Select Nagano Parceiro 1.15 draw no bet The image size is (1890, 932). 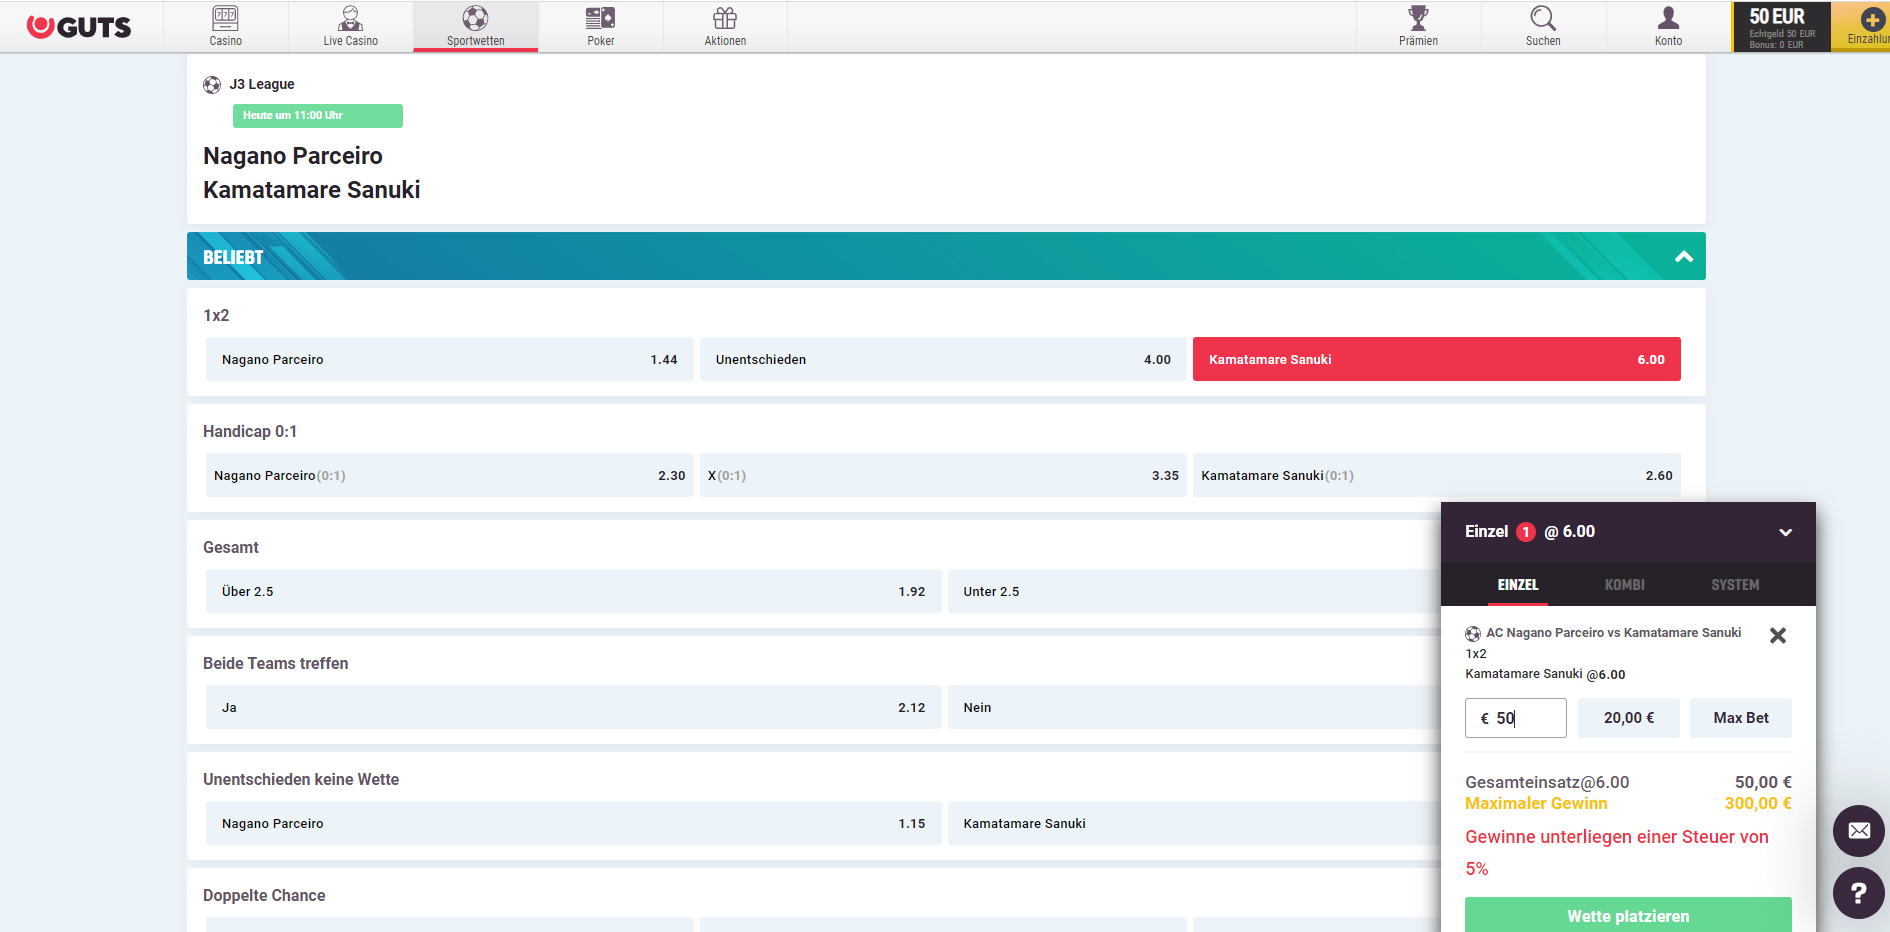tap(574, 823)
